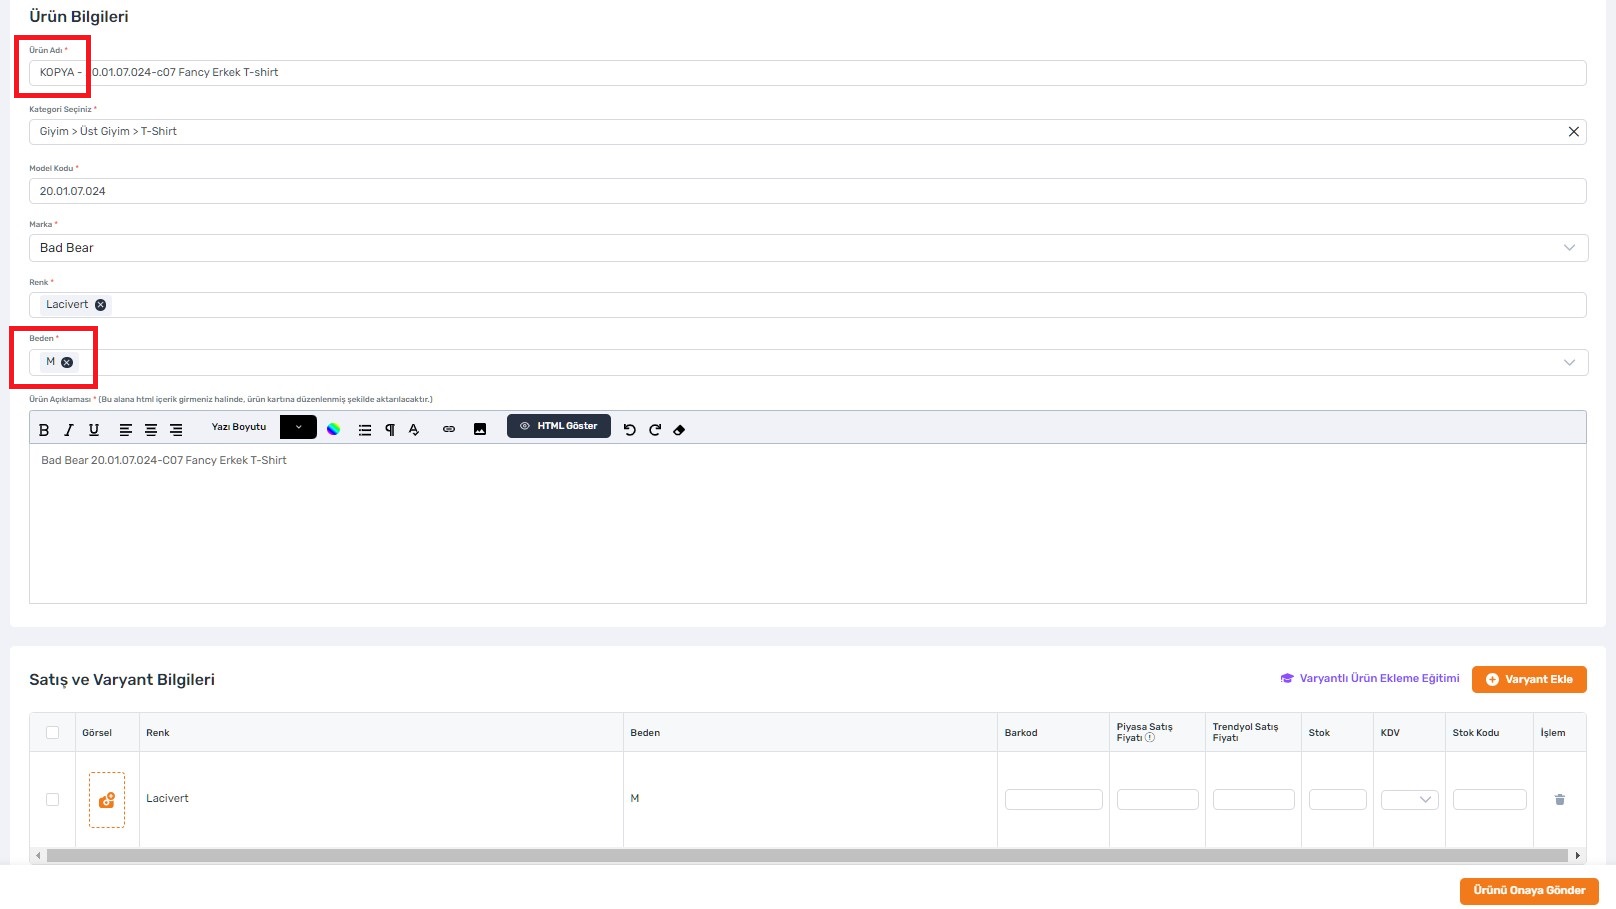1616x909 pixels.
Task: Insert an image into the description
Action: (x=480, y=430)
